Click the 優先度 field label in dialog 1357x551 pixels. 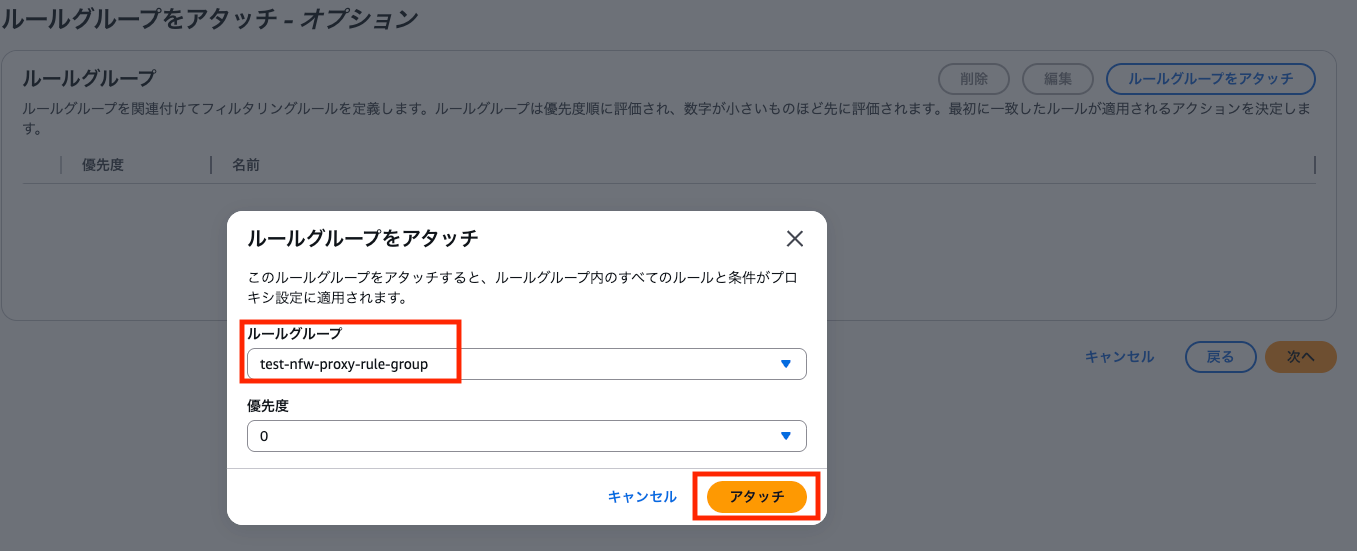pos(267,406)
